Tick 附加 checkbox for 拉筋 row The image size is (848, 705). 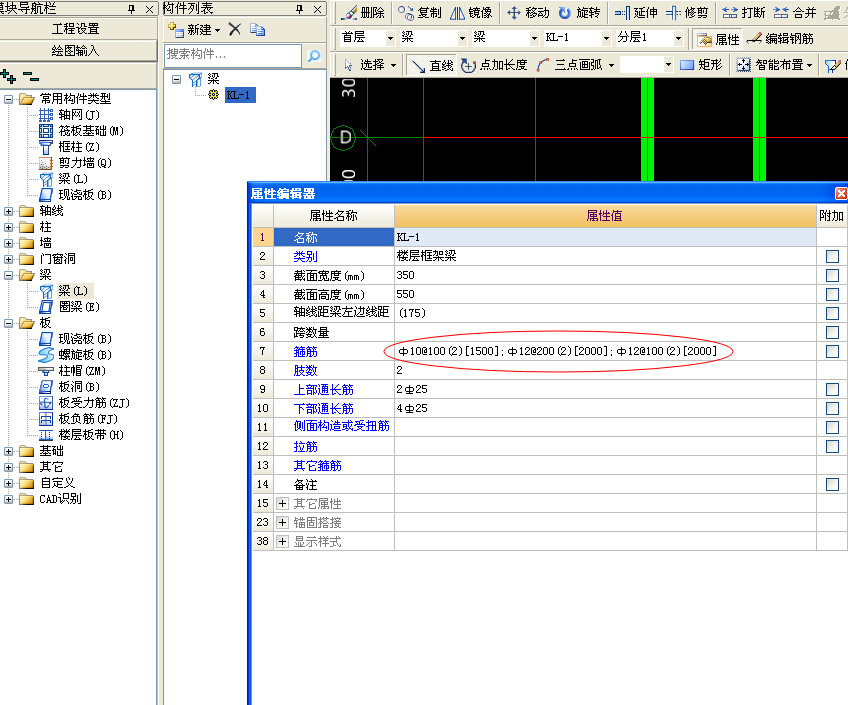[x=832, y=447]
